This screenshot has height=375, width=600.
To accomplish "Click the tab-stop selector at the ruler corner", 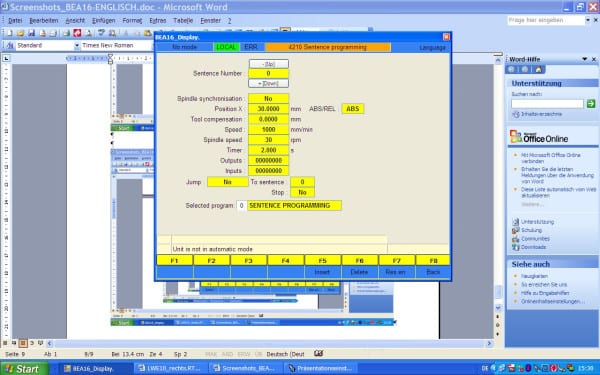I will [6, 59].
